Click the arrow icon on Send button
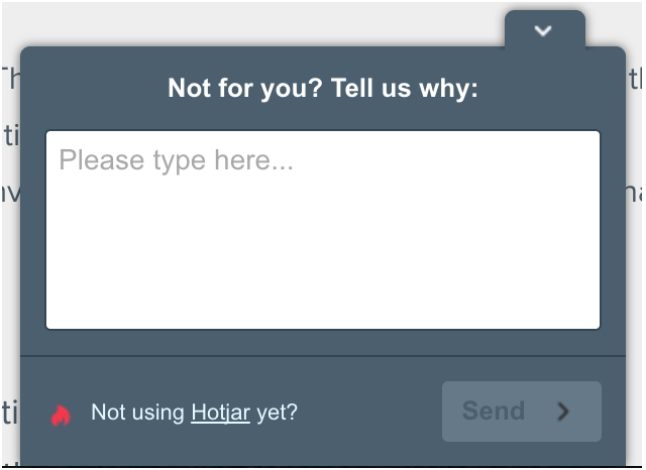646x470 pixels. click(563, 411)
